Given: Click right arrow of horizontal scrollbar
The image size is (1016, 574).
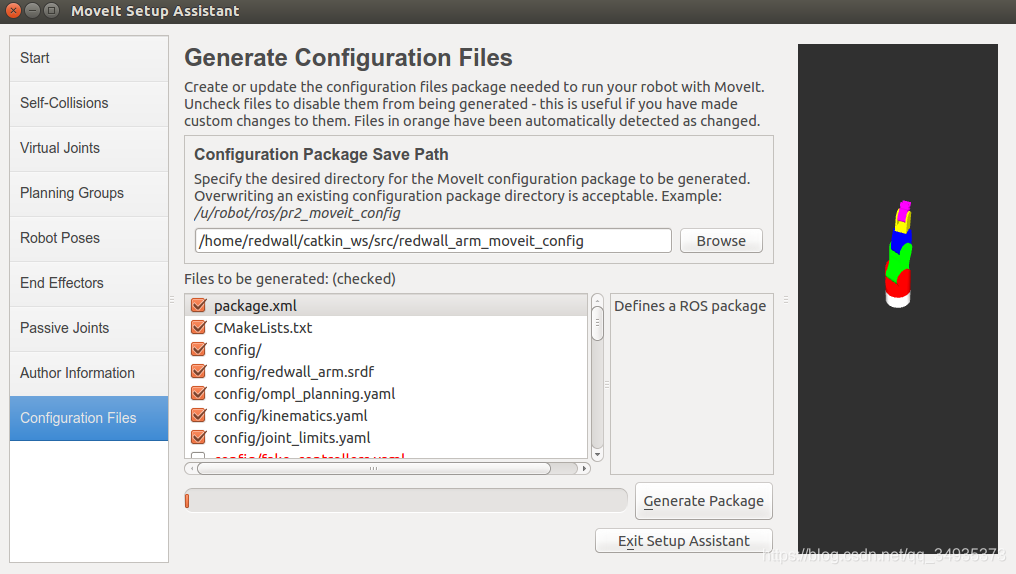Looking at the screenshot, I should [584, 468].
